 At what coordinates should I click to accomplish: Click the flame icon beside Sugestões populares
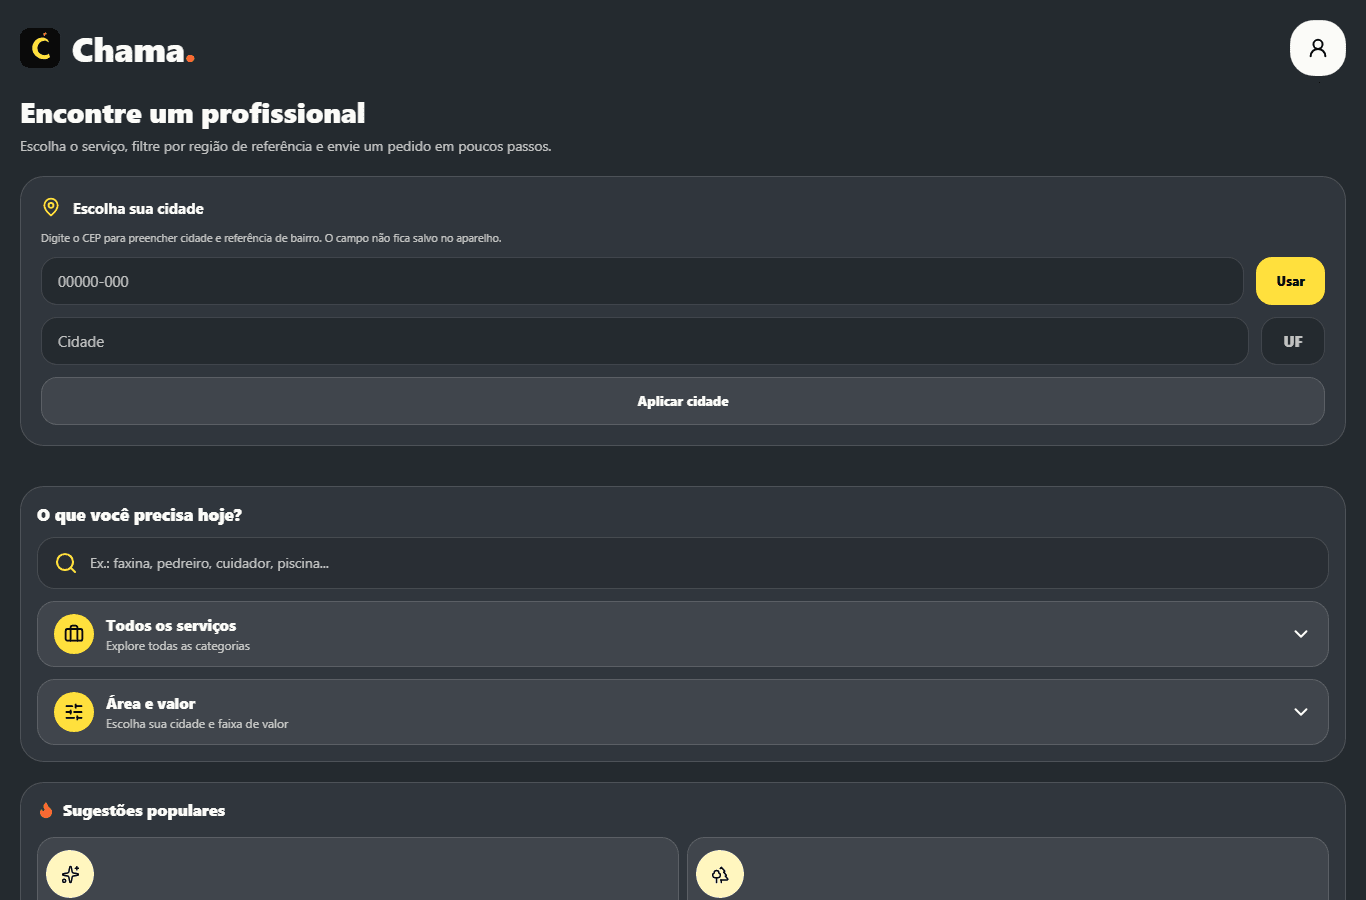tap(46, 810)
